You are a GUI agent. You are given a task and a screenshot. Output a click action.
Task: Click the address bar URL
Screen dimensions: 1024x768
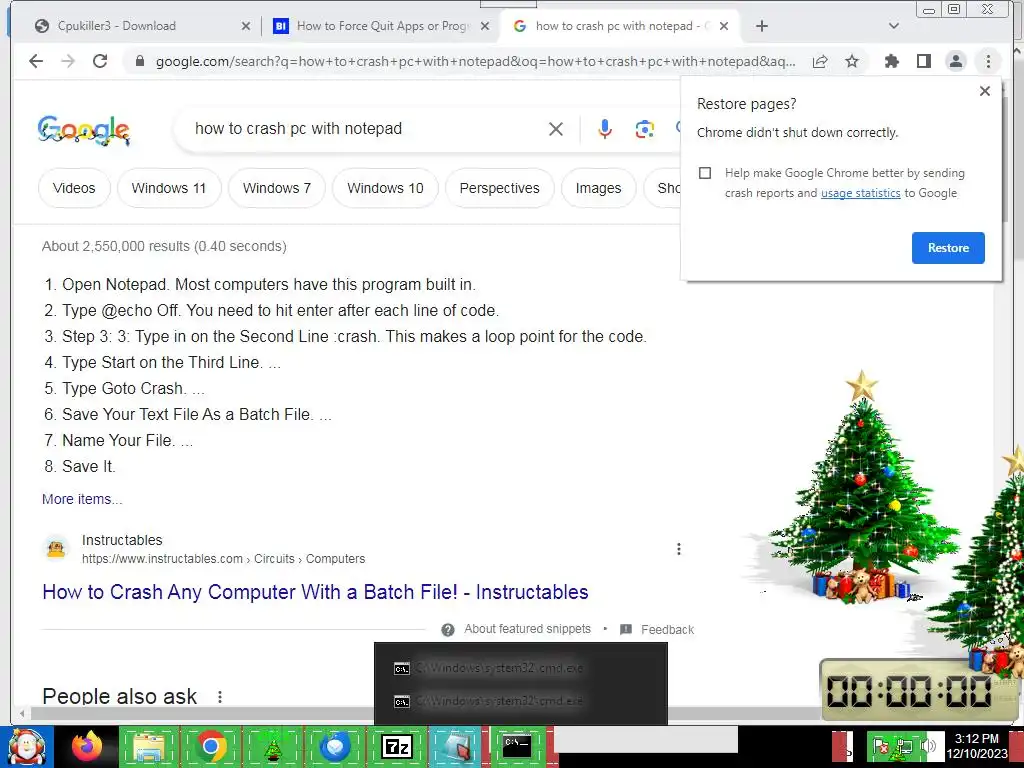click(x=475, y=61)
